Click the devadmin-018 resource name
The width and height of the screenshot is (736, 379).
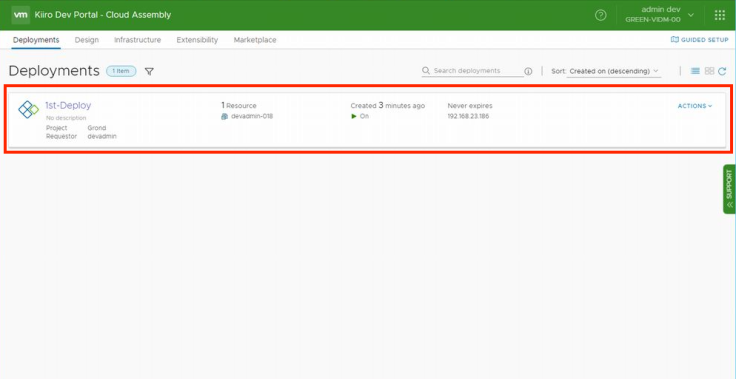252,116
